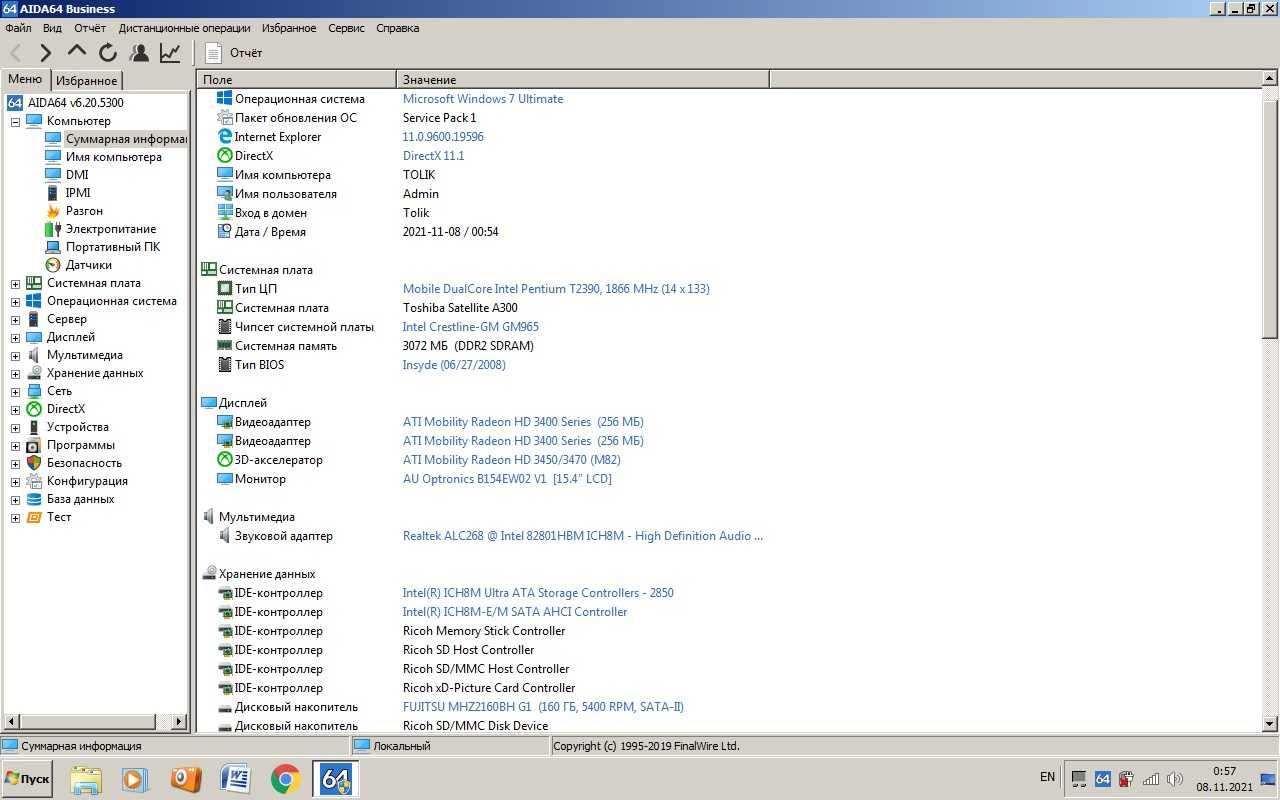Click the volume speaker tray icon
The width and height of the screenshot is (1280, 800).
[x=1175, y=778]
